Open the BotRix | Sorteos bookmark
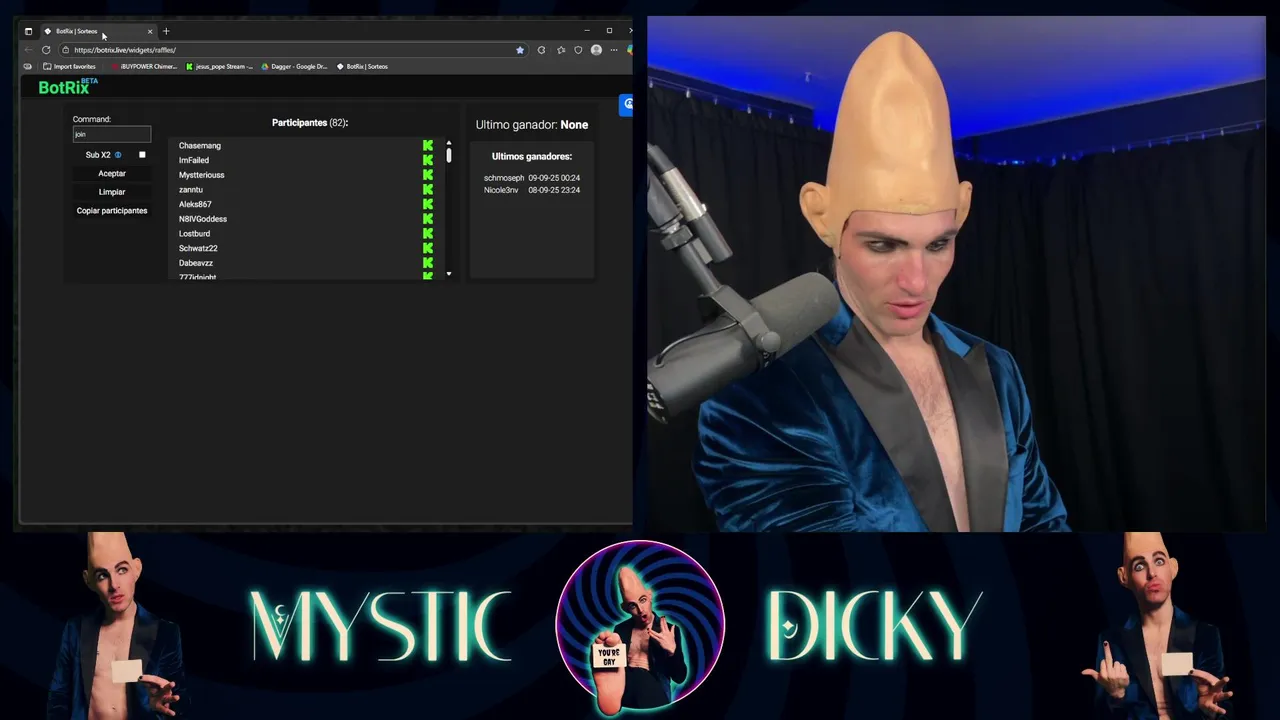The height and width of the screenshot is (720, 1280). pos(362,67)
